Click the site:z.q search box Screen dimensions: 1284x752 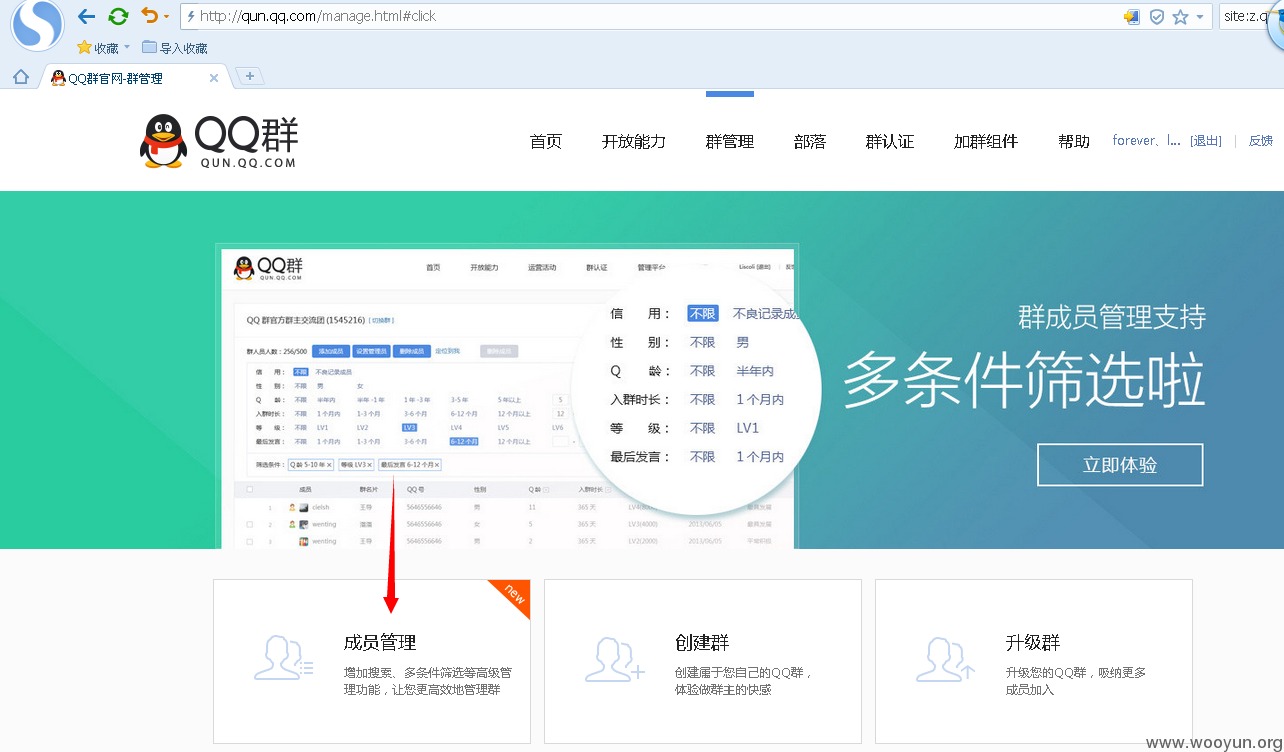(x=1245, y=16)
